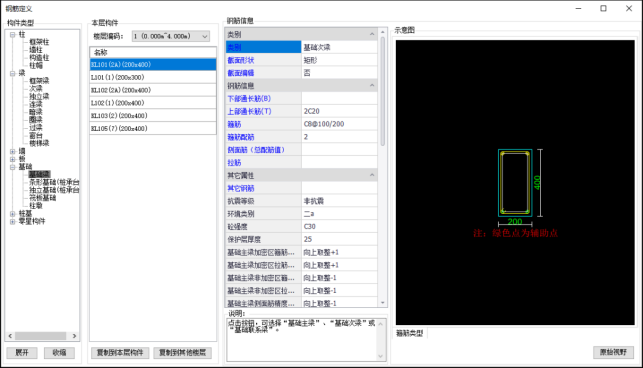Select 框架柱 in component tree

(x=39, y=42)
